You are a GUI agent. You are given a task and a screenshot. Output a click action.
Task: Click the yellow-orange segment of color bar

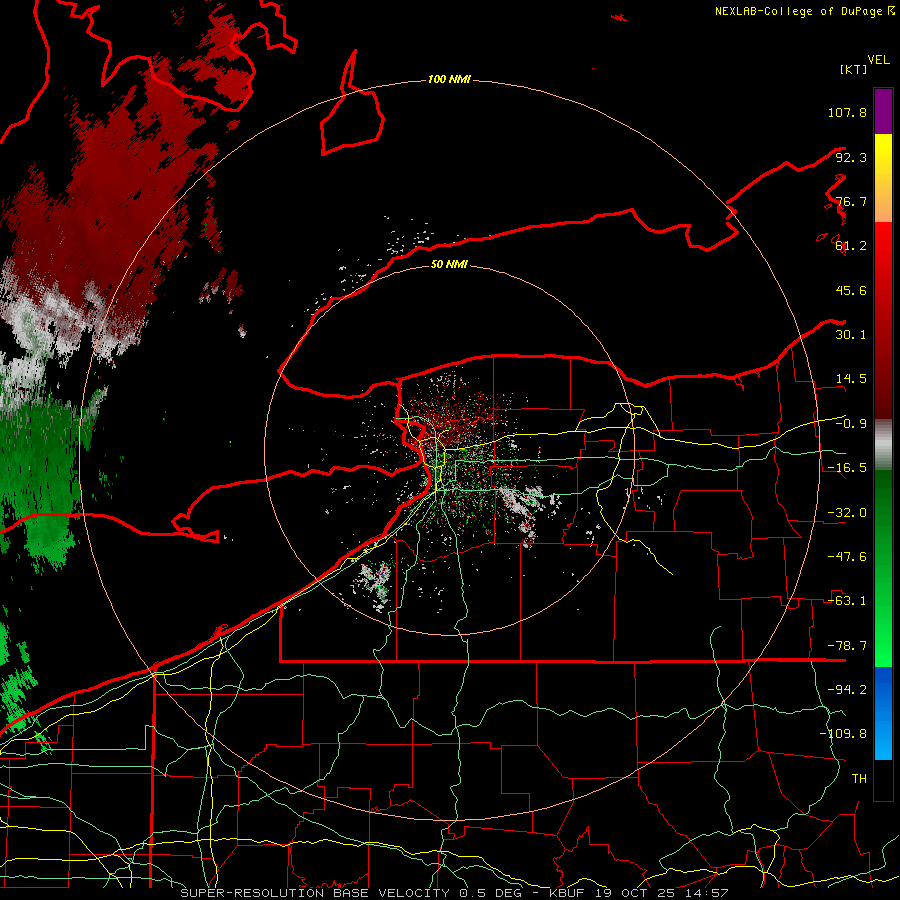tap(883, 178)
